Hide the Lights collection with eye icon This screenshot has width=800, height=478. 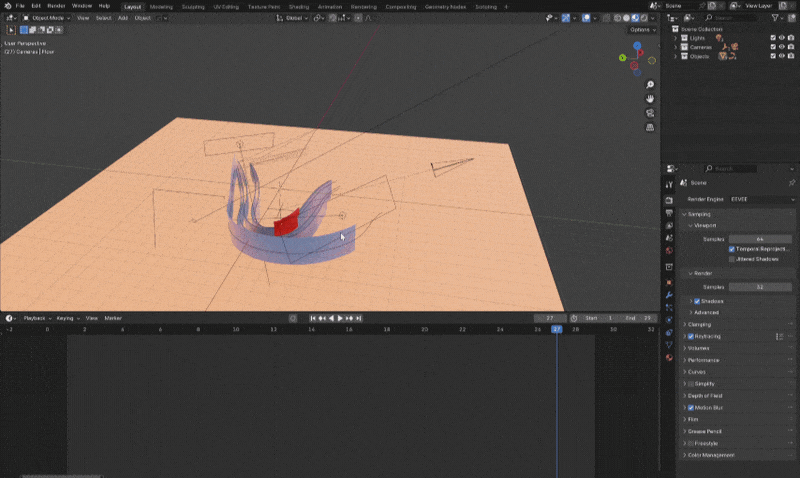(782, 38)
